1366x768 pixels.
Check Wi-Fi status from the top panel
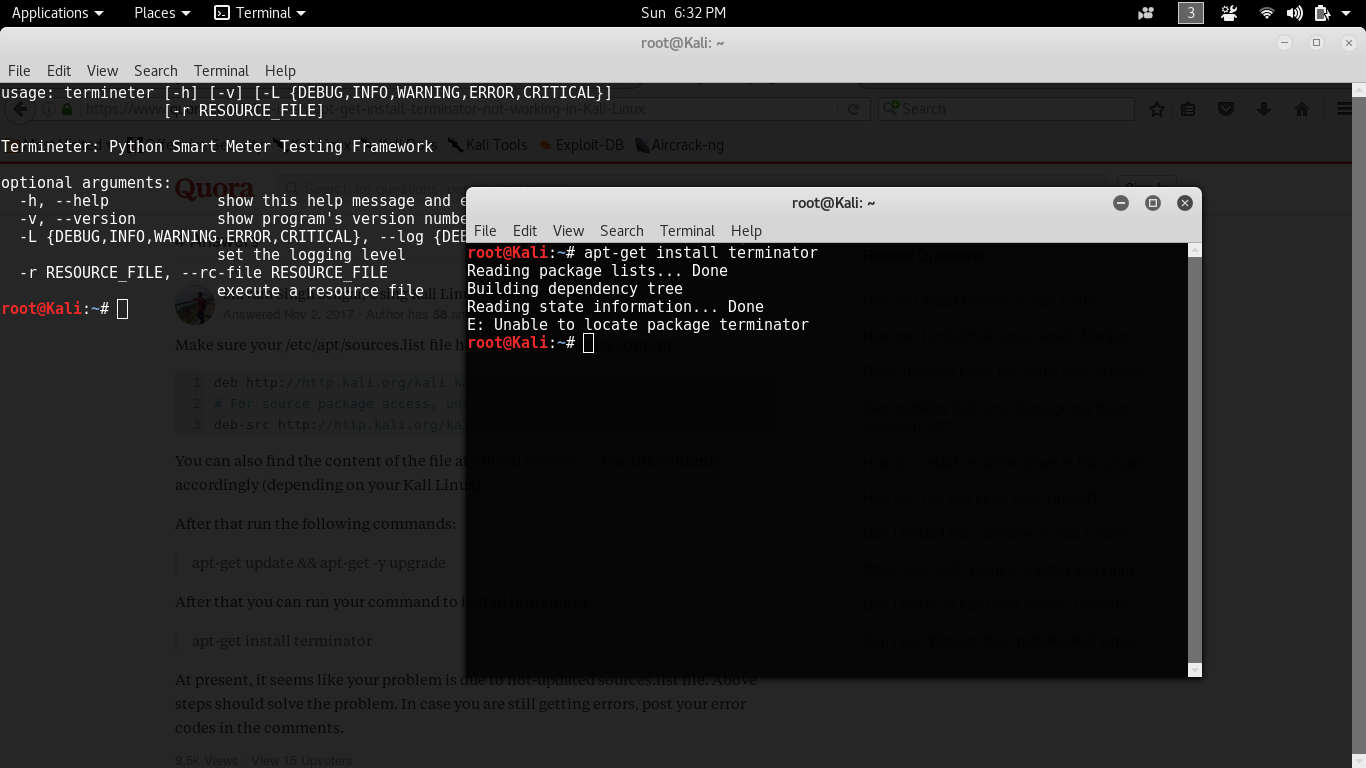tap(1268, 13)
